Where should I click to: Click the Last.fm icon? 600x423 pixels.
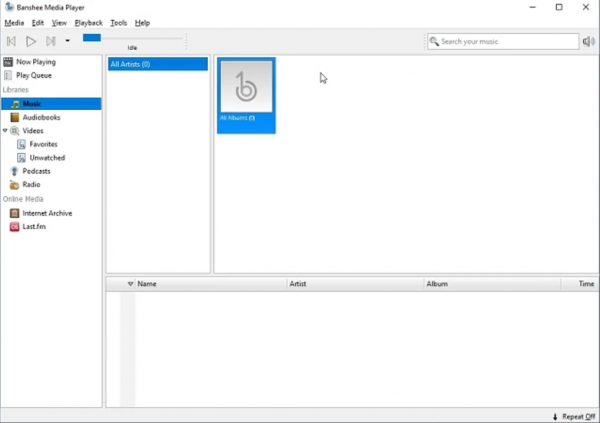(x=15, y=227)
